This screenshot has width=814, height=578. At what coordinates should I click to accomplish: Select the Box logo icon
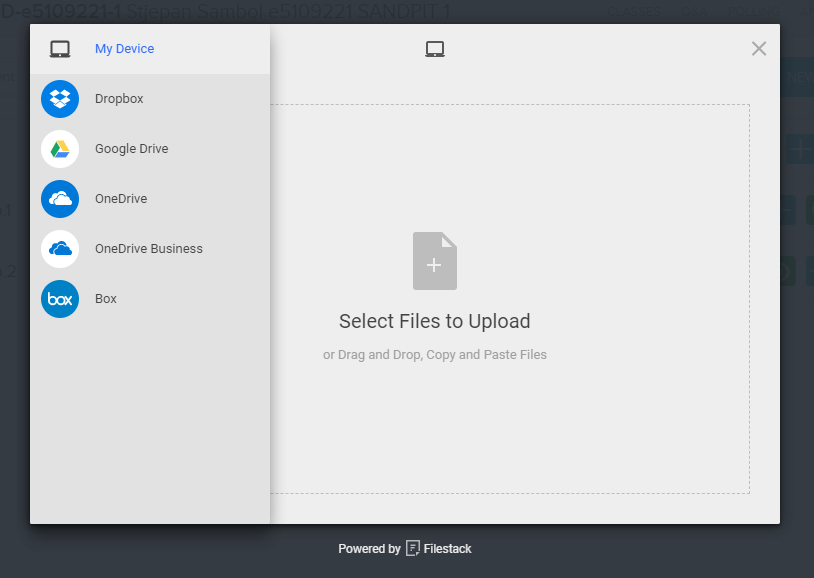tap(60, 299)
